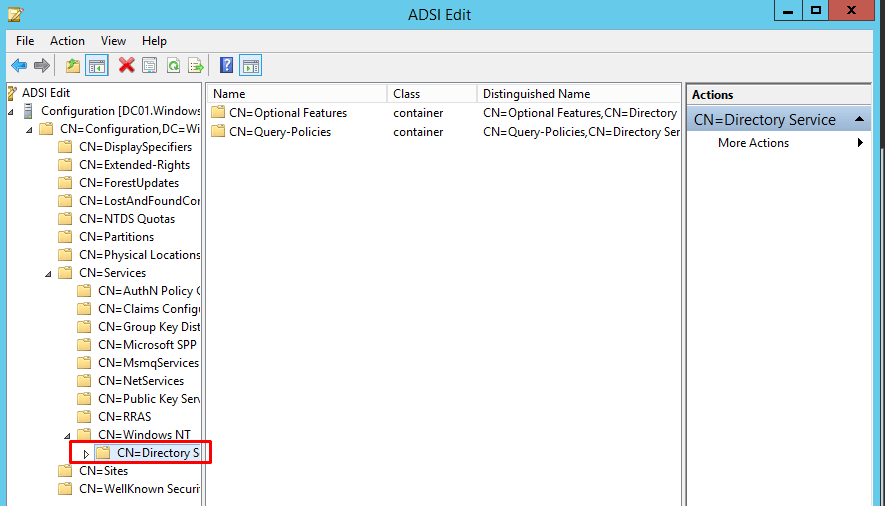885x506 pixels.
Task: Select CN=NTDS Quotas in the tree
Action: pyautogui.click(x=127, y=219)
